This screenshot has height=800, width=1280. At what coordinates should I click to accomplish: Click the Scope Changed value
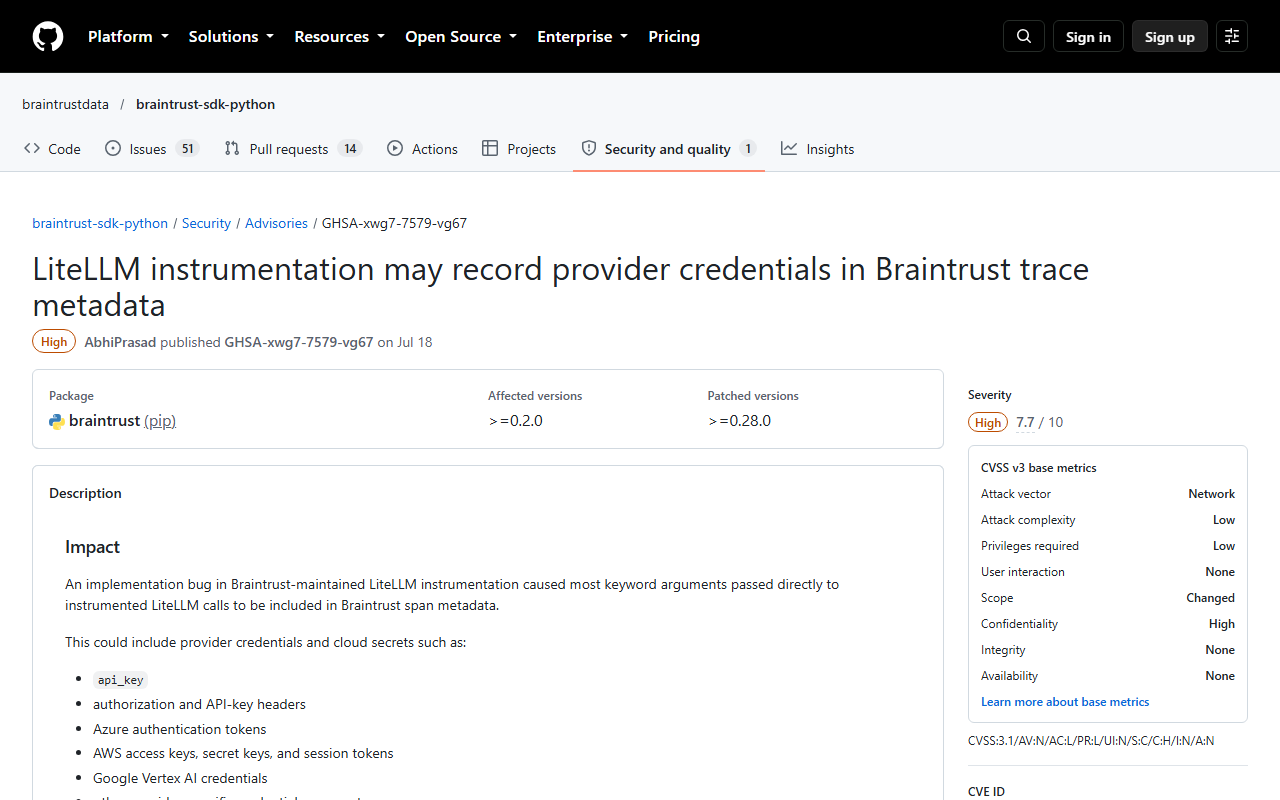(x=1210, y=598)
